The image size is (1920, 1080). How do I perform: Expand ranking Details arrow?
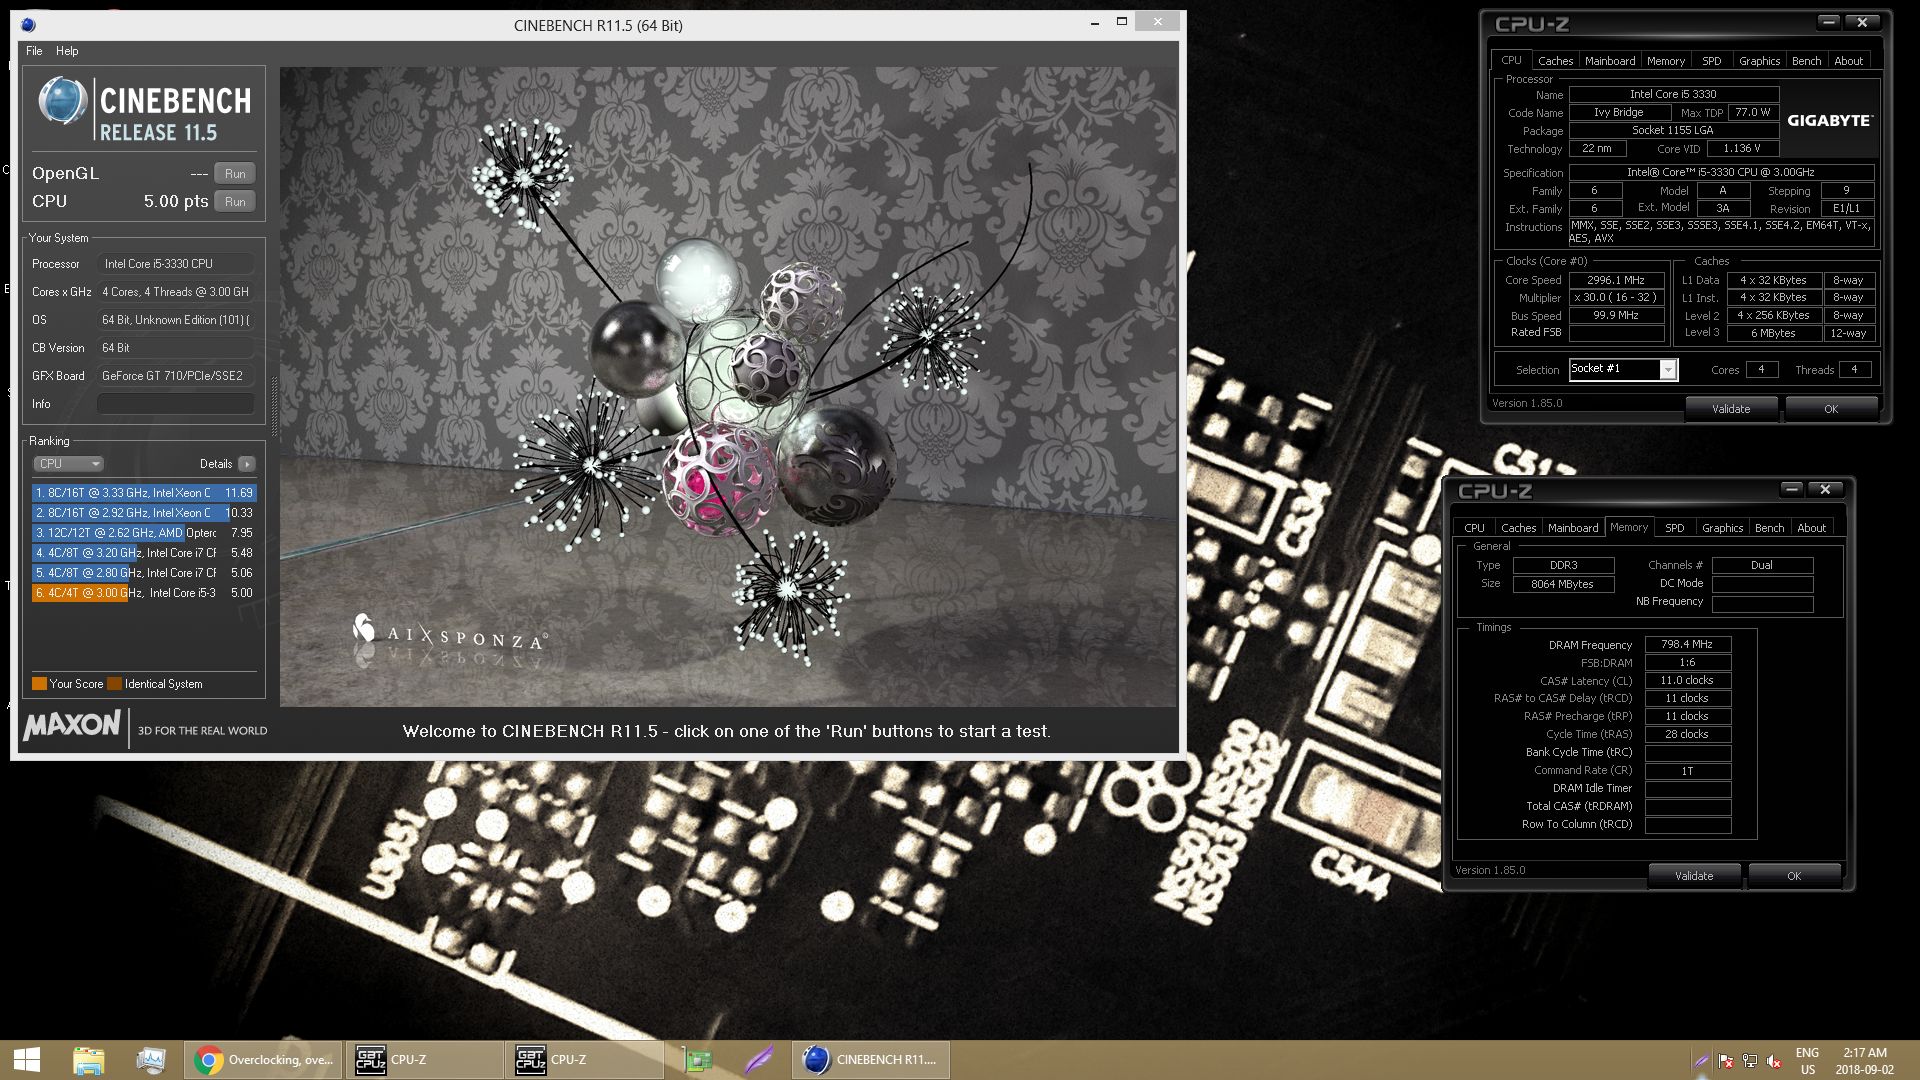pyautogui.click(x=247, y=464)
